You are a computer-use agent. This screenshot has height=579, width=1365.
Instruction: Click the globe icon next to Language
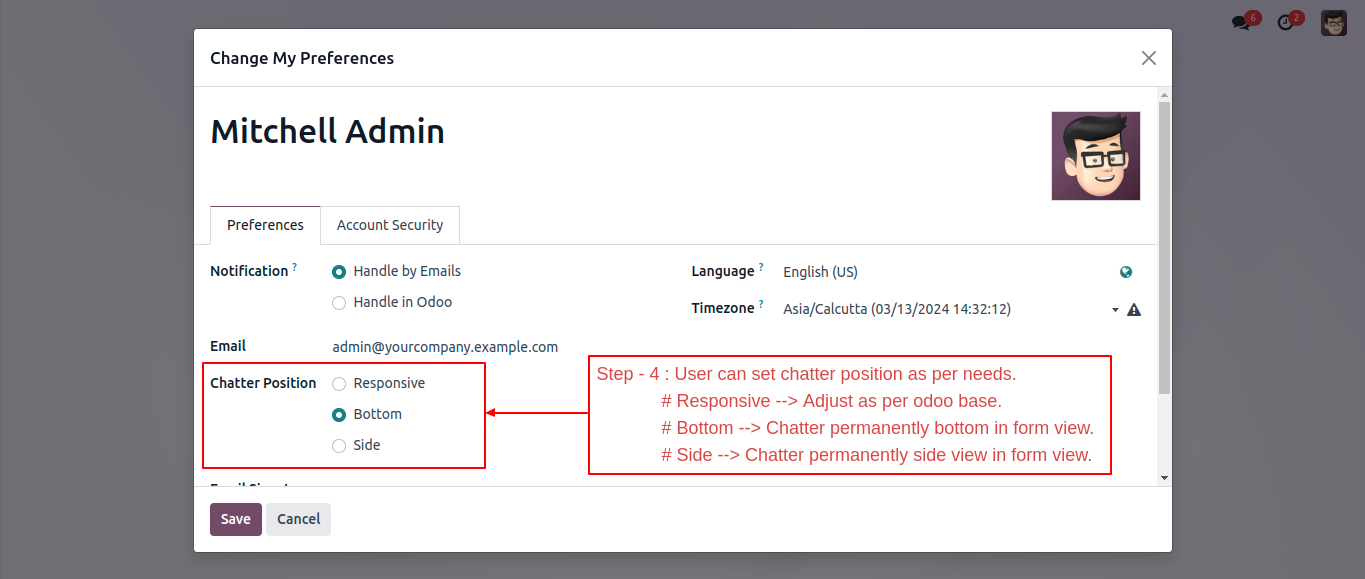(x=1127, y=272)
